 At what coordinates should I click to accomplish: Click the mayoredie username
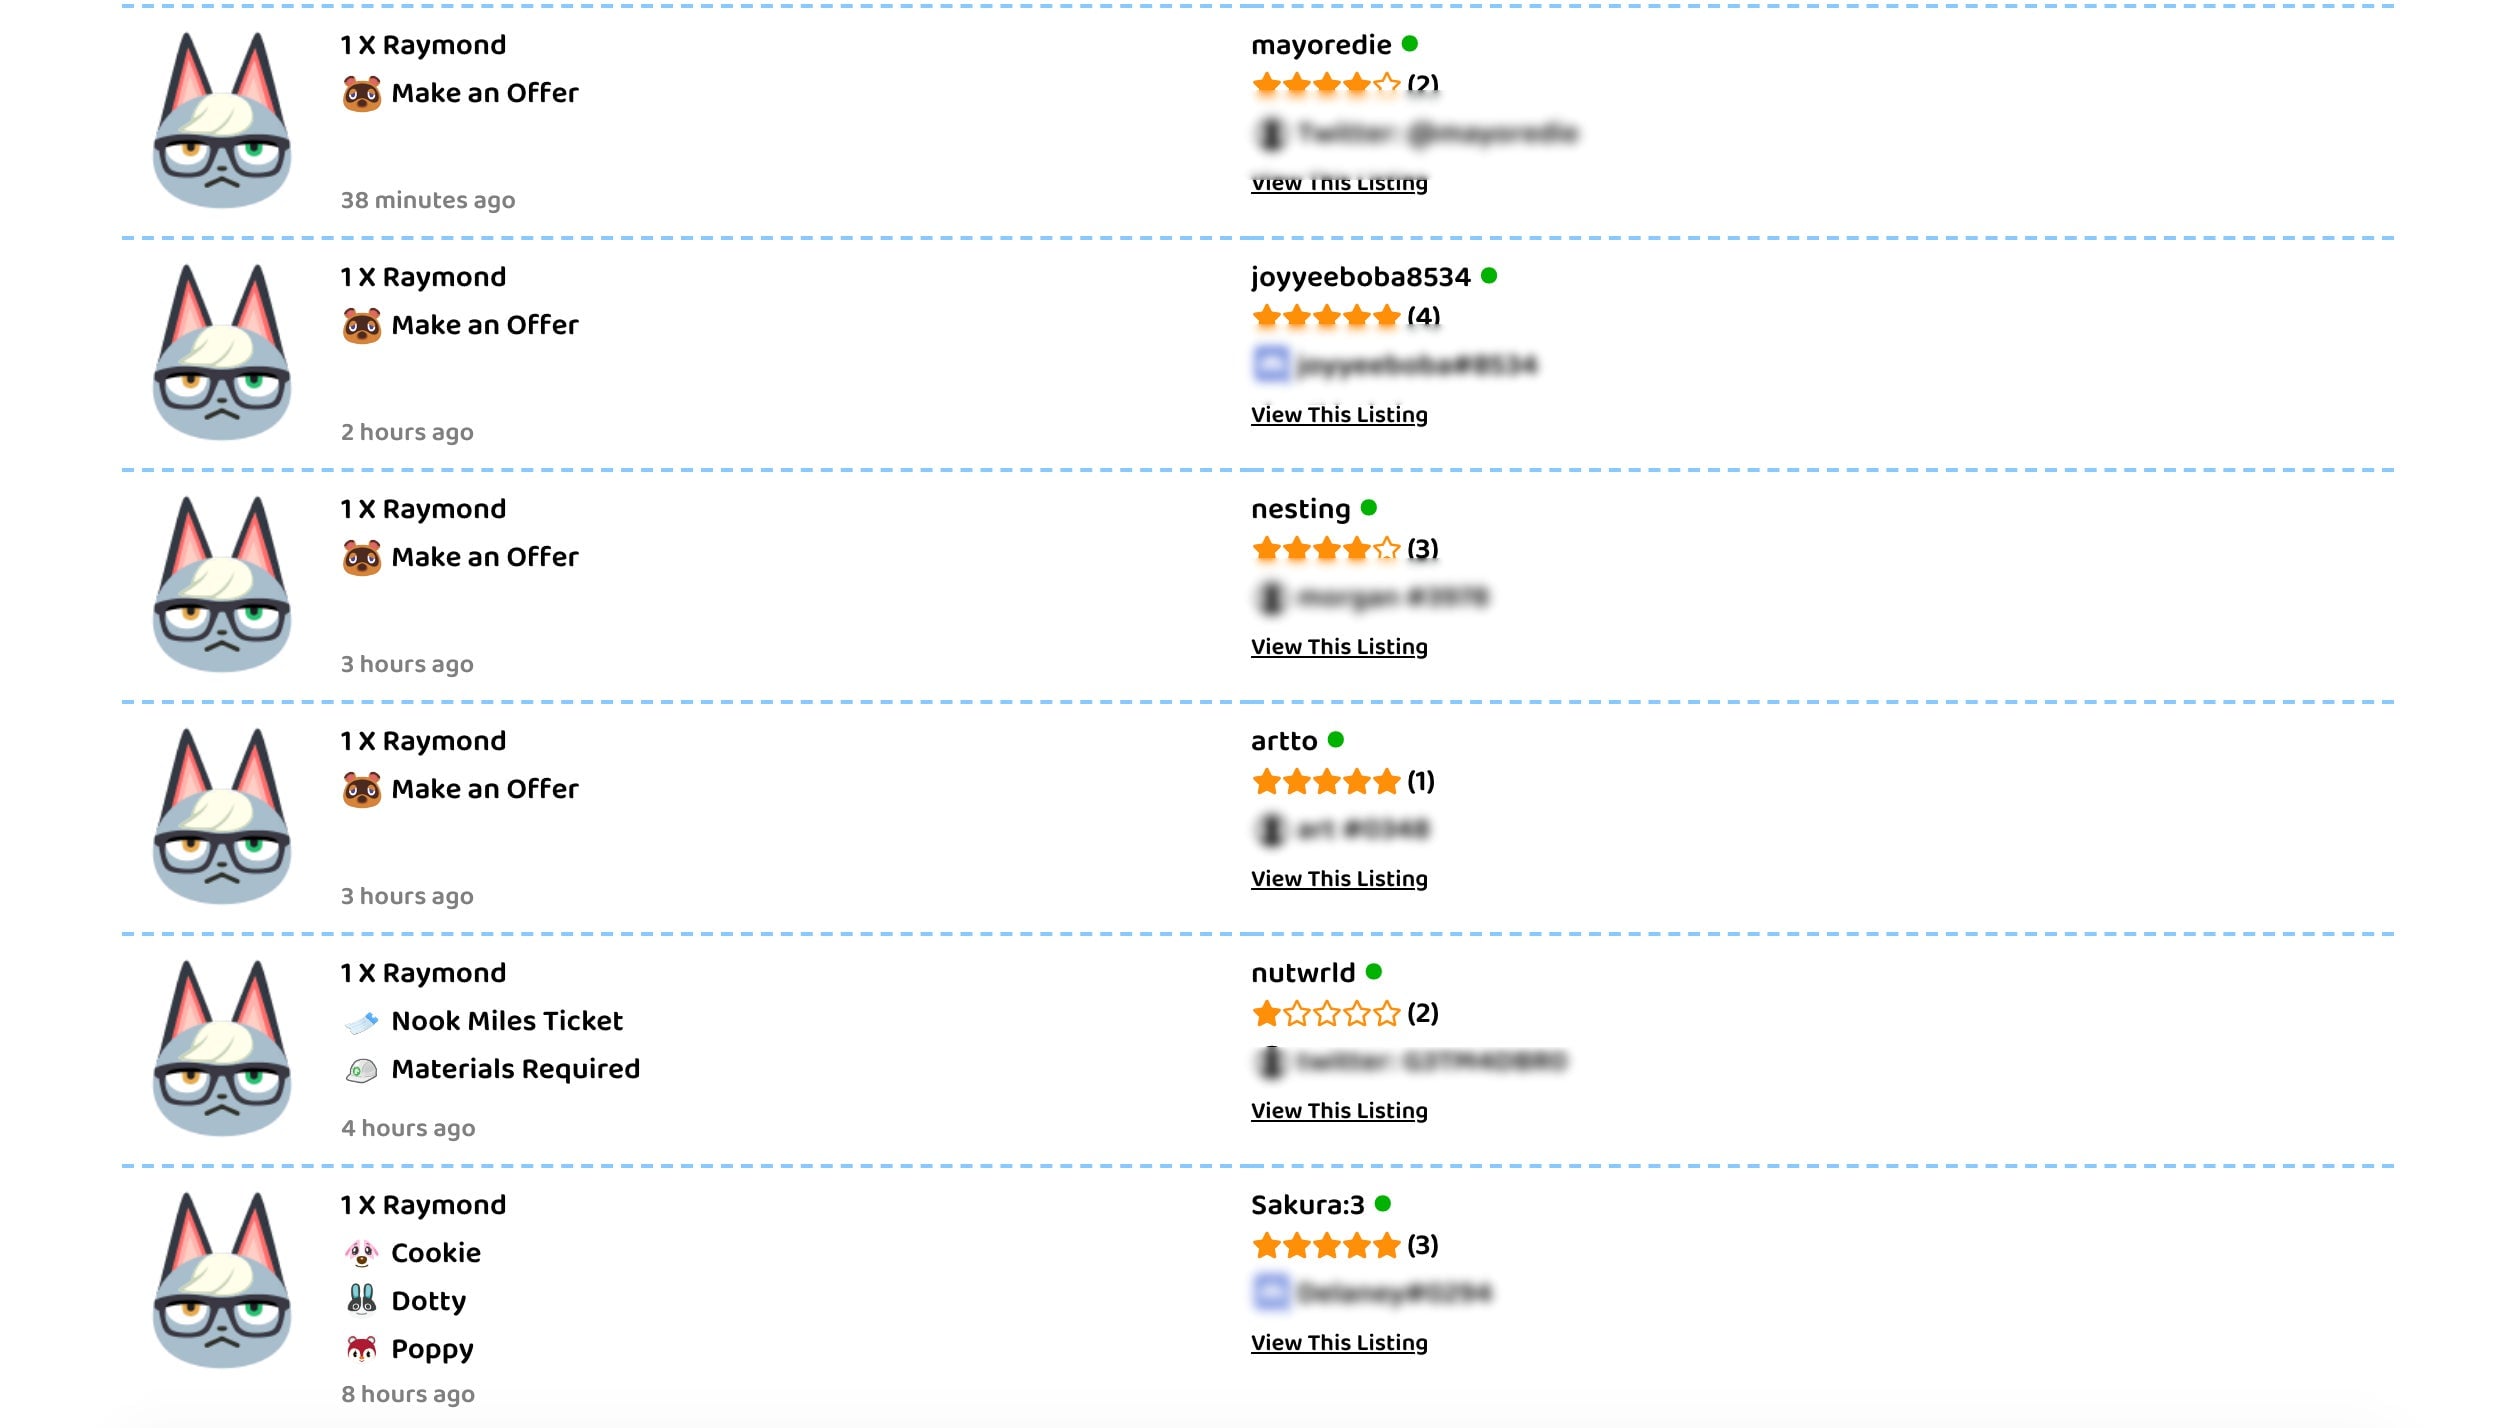[x=1320, y=45]
